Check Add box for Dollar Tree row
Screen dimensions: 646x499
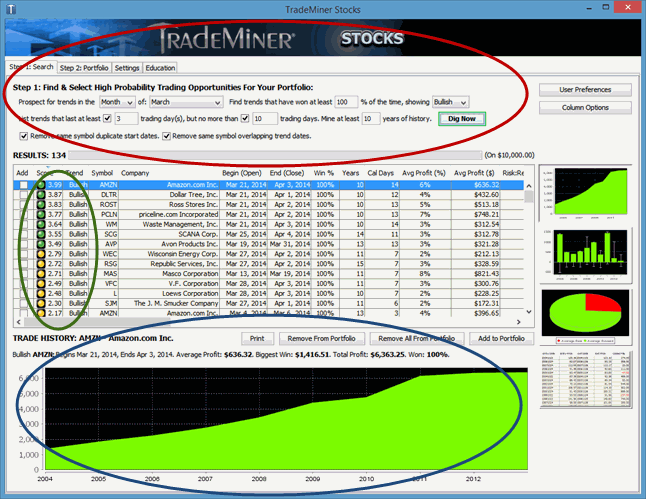tap(24, 195)
